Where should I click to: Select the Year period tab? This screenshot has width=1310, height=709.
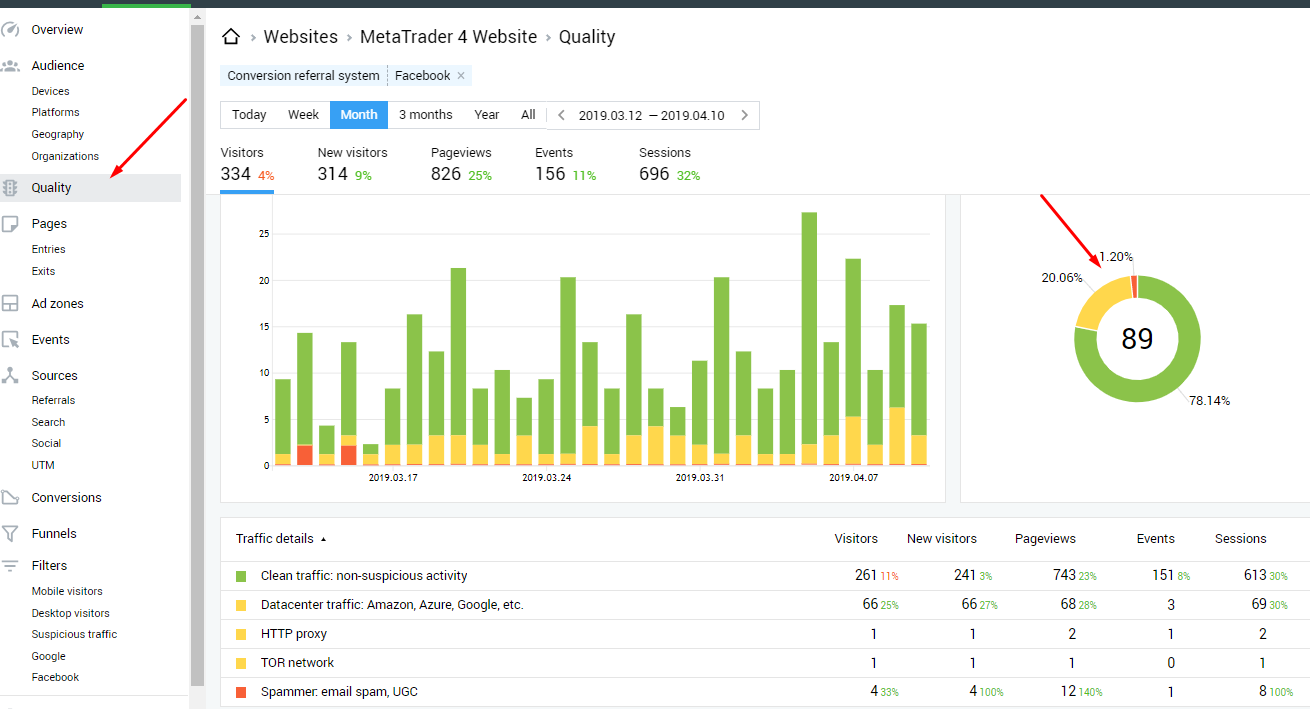[487, 115]
